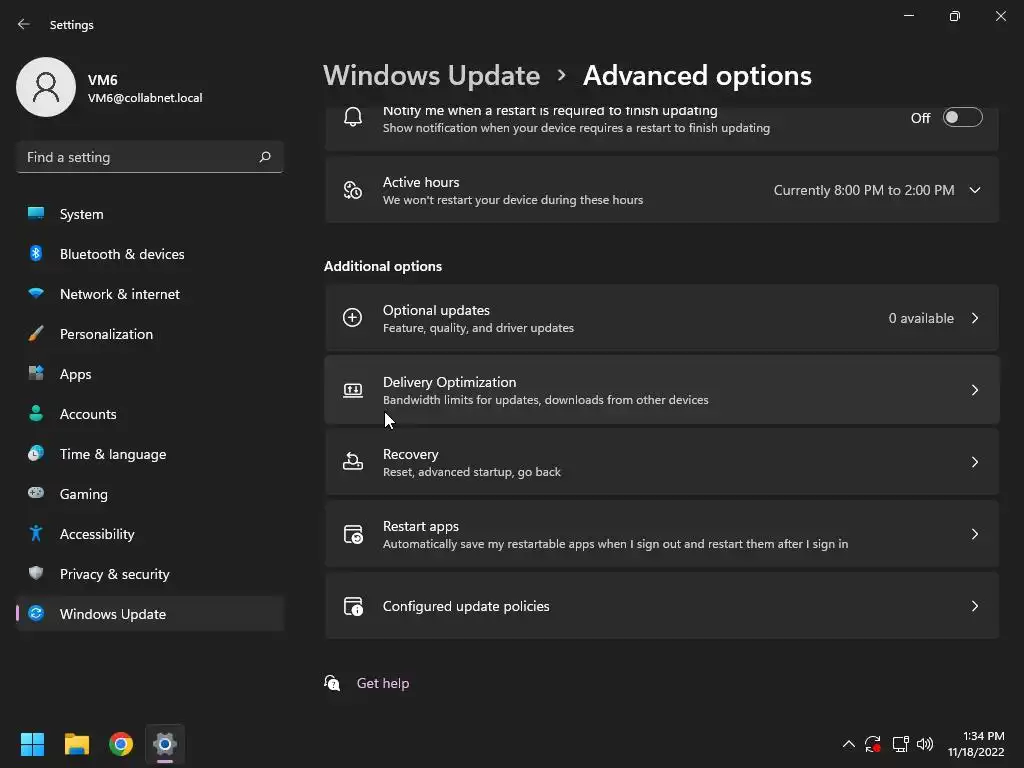Click the Accounts person icon
Viewport: 1024px width, 768px height.
pyautogui.click(x=36, y=413)
